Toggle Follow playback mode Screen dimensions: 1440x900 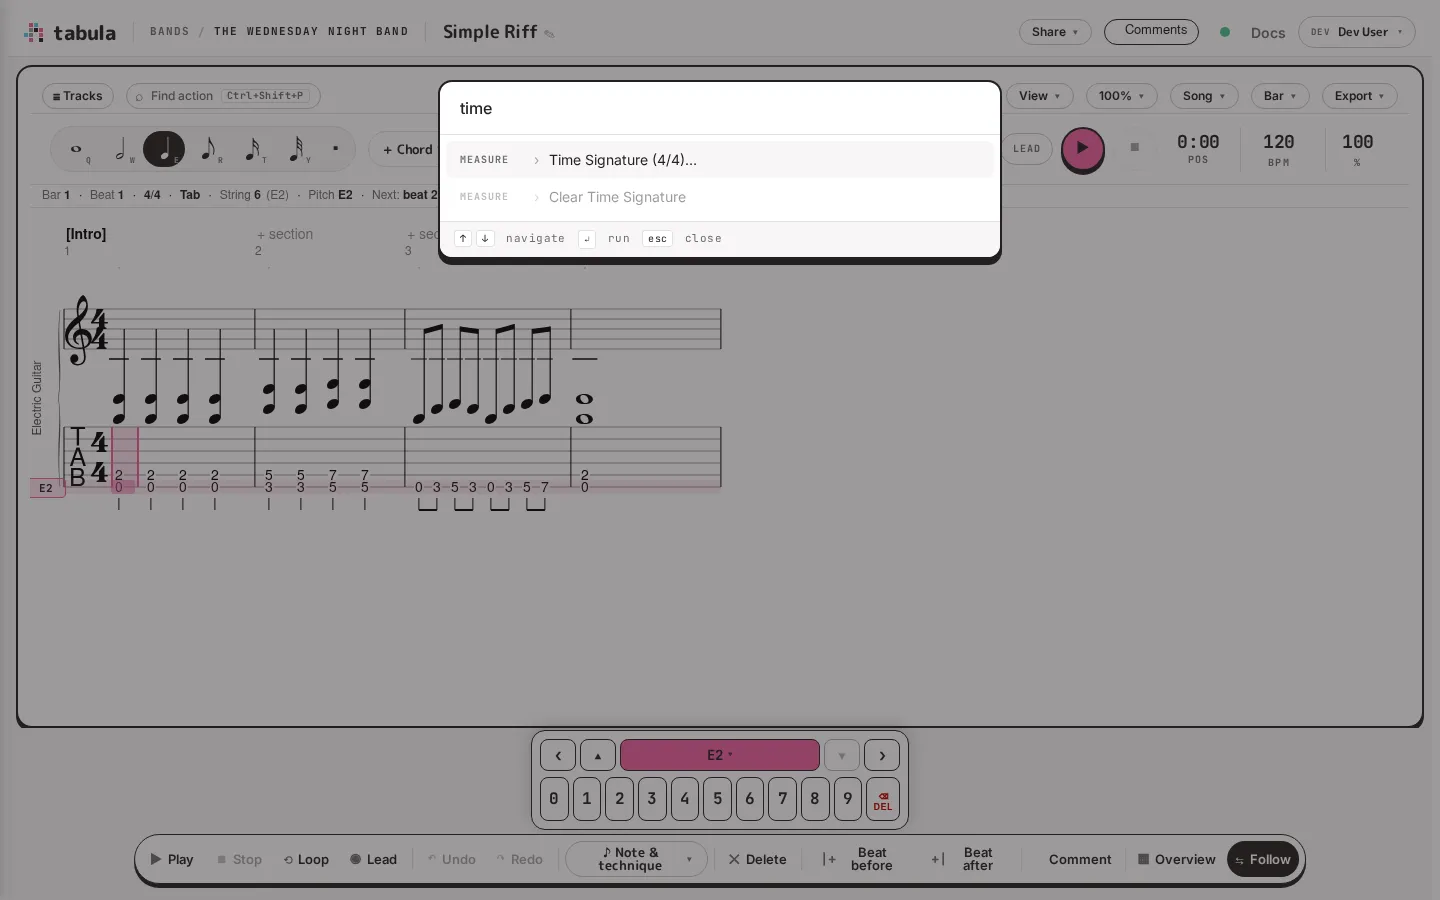(x=1262, y=859)
